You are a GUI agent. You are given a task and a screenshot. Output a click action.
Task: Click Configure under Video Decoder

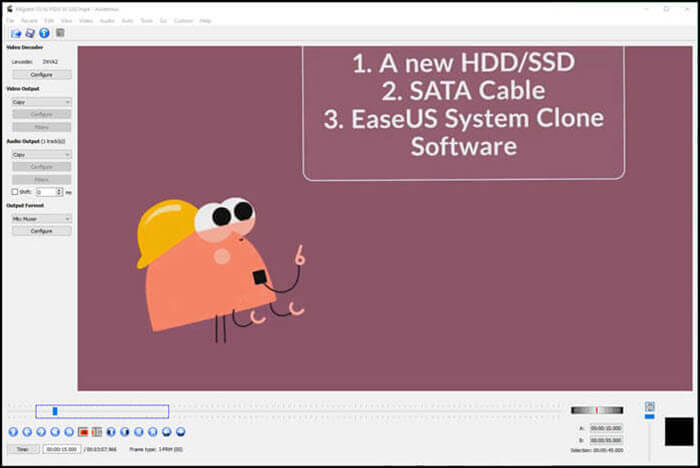point(42,75)
